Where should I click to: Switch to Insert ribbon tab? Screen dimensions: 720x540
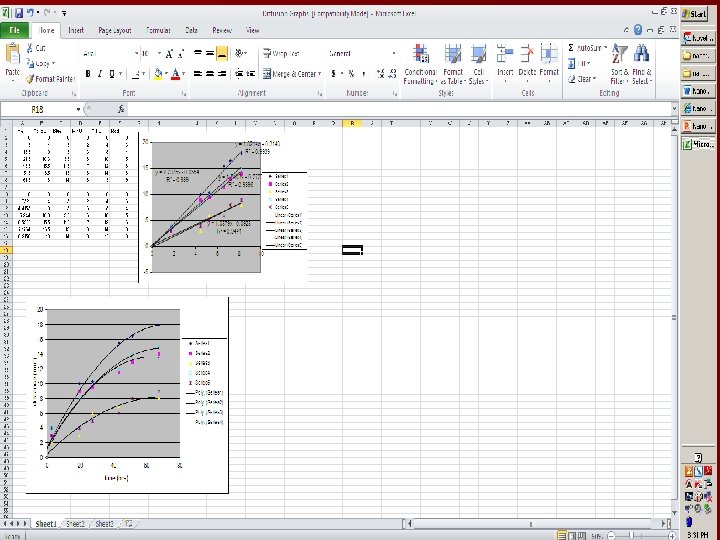tap(76, 30)
